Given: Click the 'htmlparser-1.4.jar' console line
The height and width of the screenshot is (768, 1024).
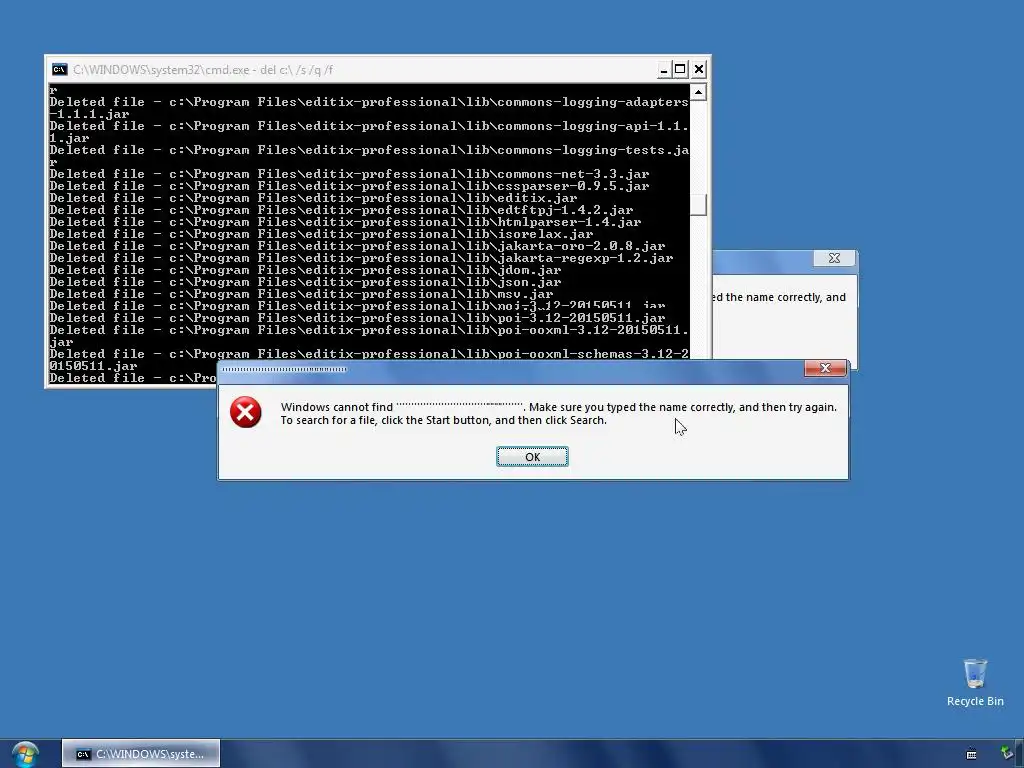Looking at the screenshot, I should point(345,222).
